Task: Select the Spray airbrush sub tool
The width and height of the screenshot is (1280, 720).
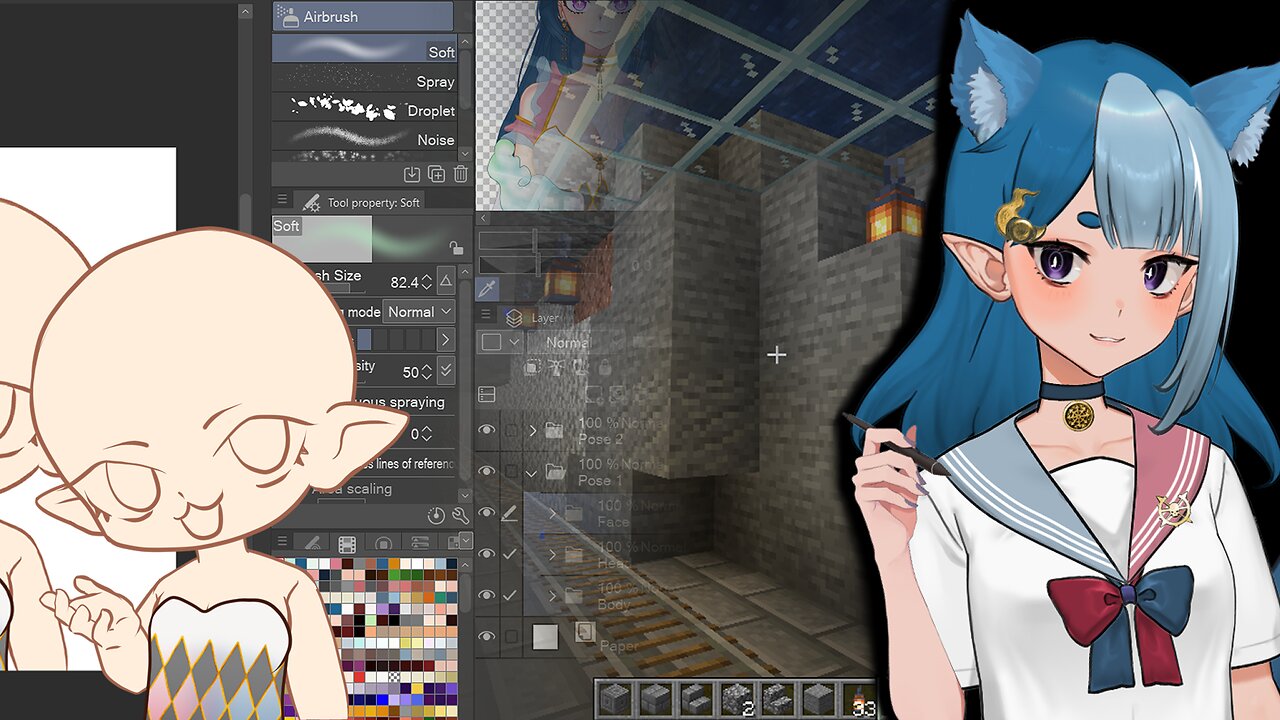Action: pyautogui.click(x=364, y=78)
